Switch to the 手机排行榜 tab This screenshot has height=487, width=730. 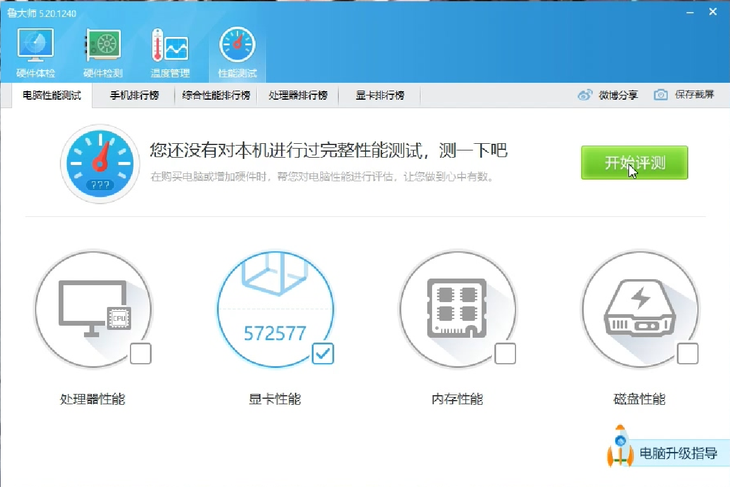[134, 96]
